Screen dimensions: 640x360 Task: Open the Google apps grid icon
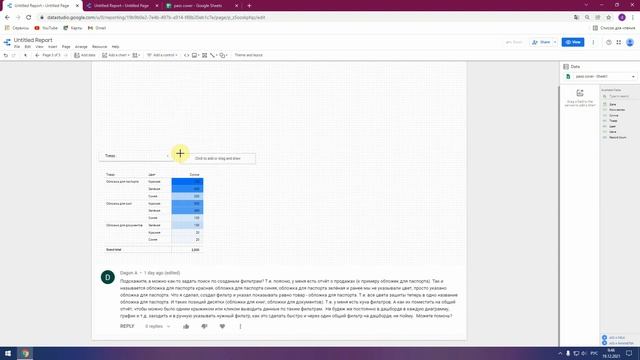pos(619,42)
